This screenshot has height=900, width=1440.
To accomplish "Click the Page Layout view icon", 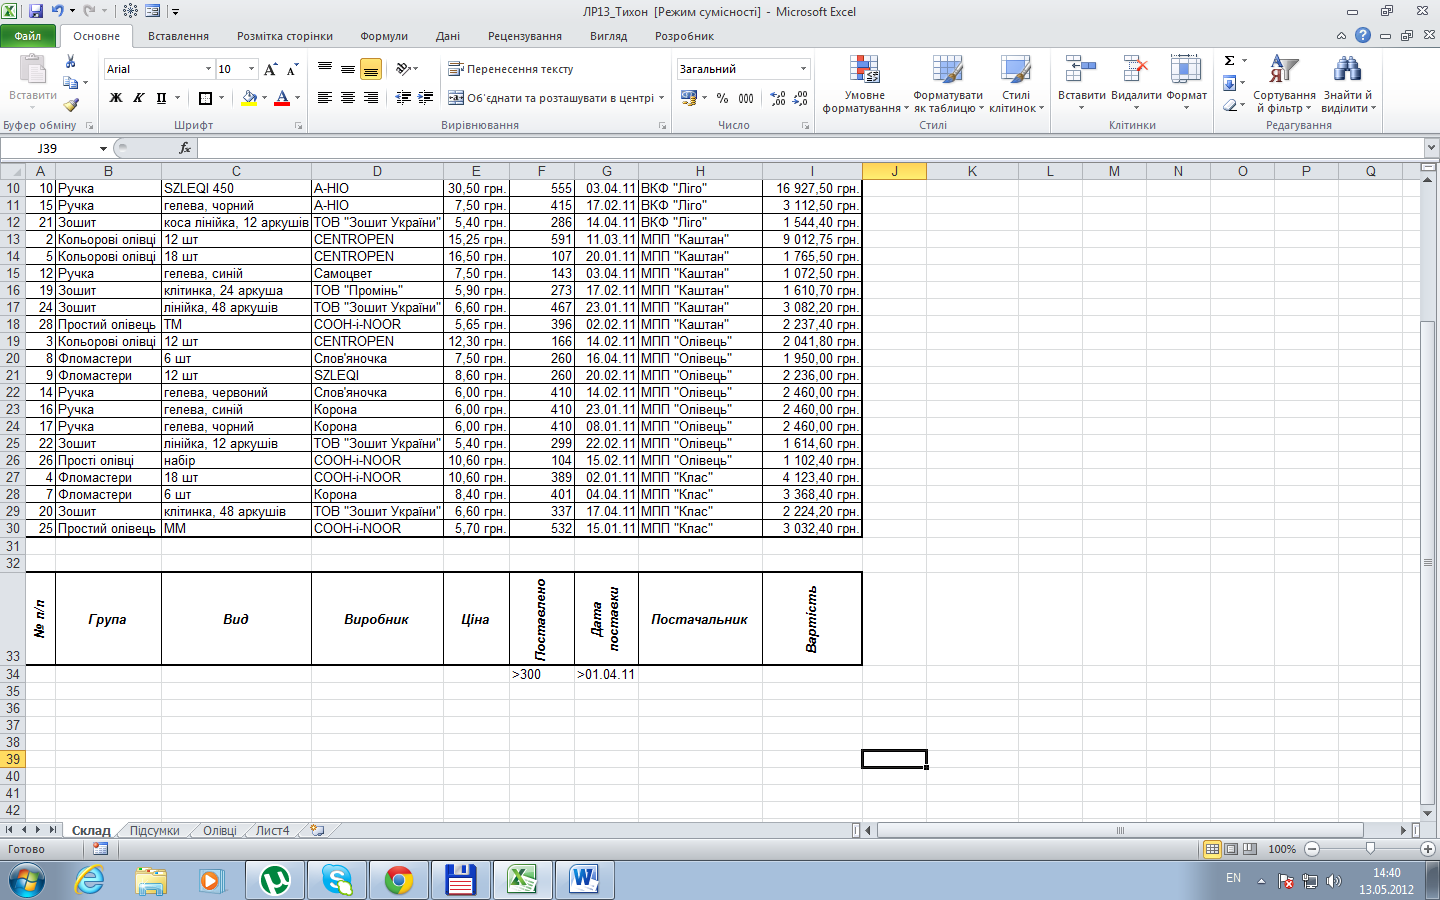I will (x=1232, y=849).
